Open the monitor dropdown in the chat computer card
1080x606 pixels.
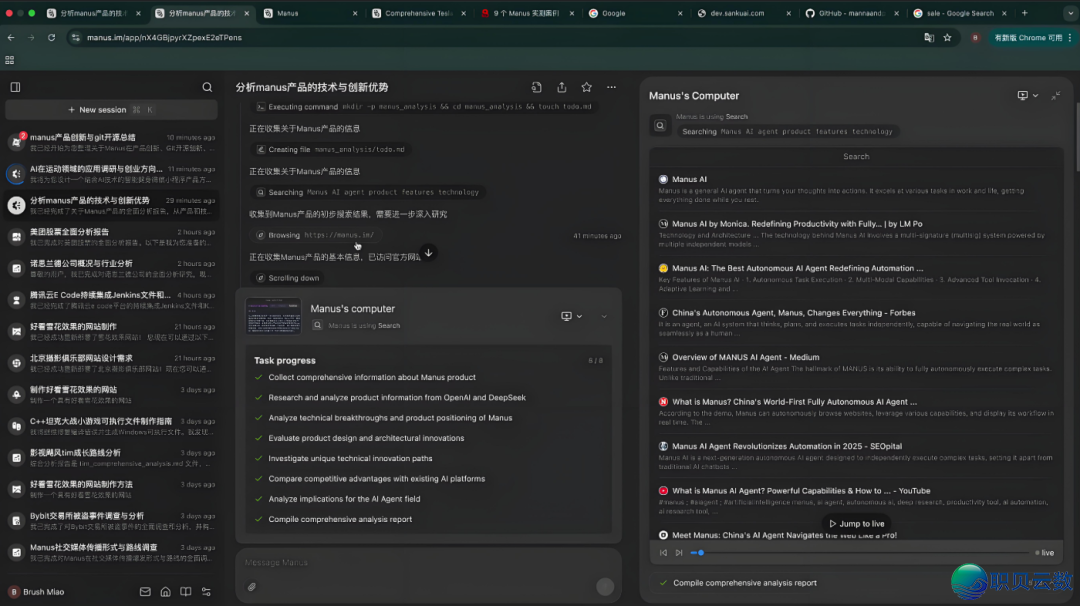click(572, 316)
